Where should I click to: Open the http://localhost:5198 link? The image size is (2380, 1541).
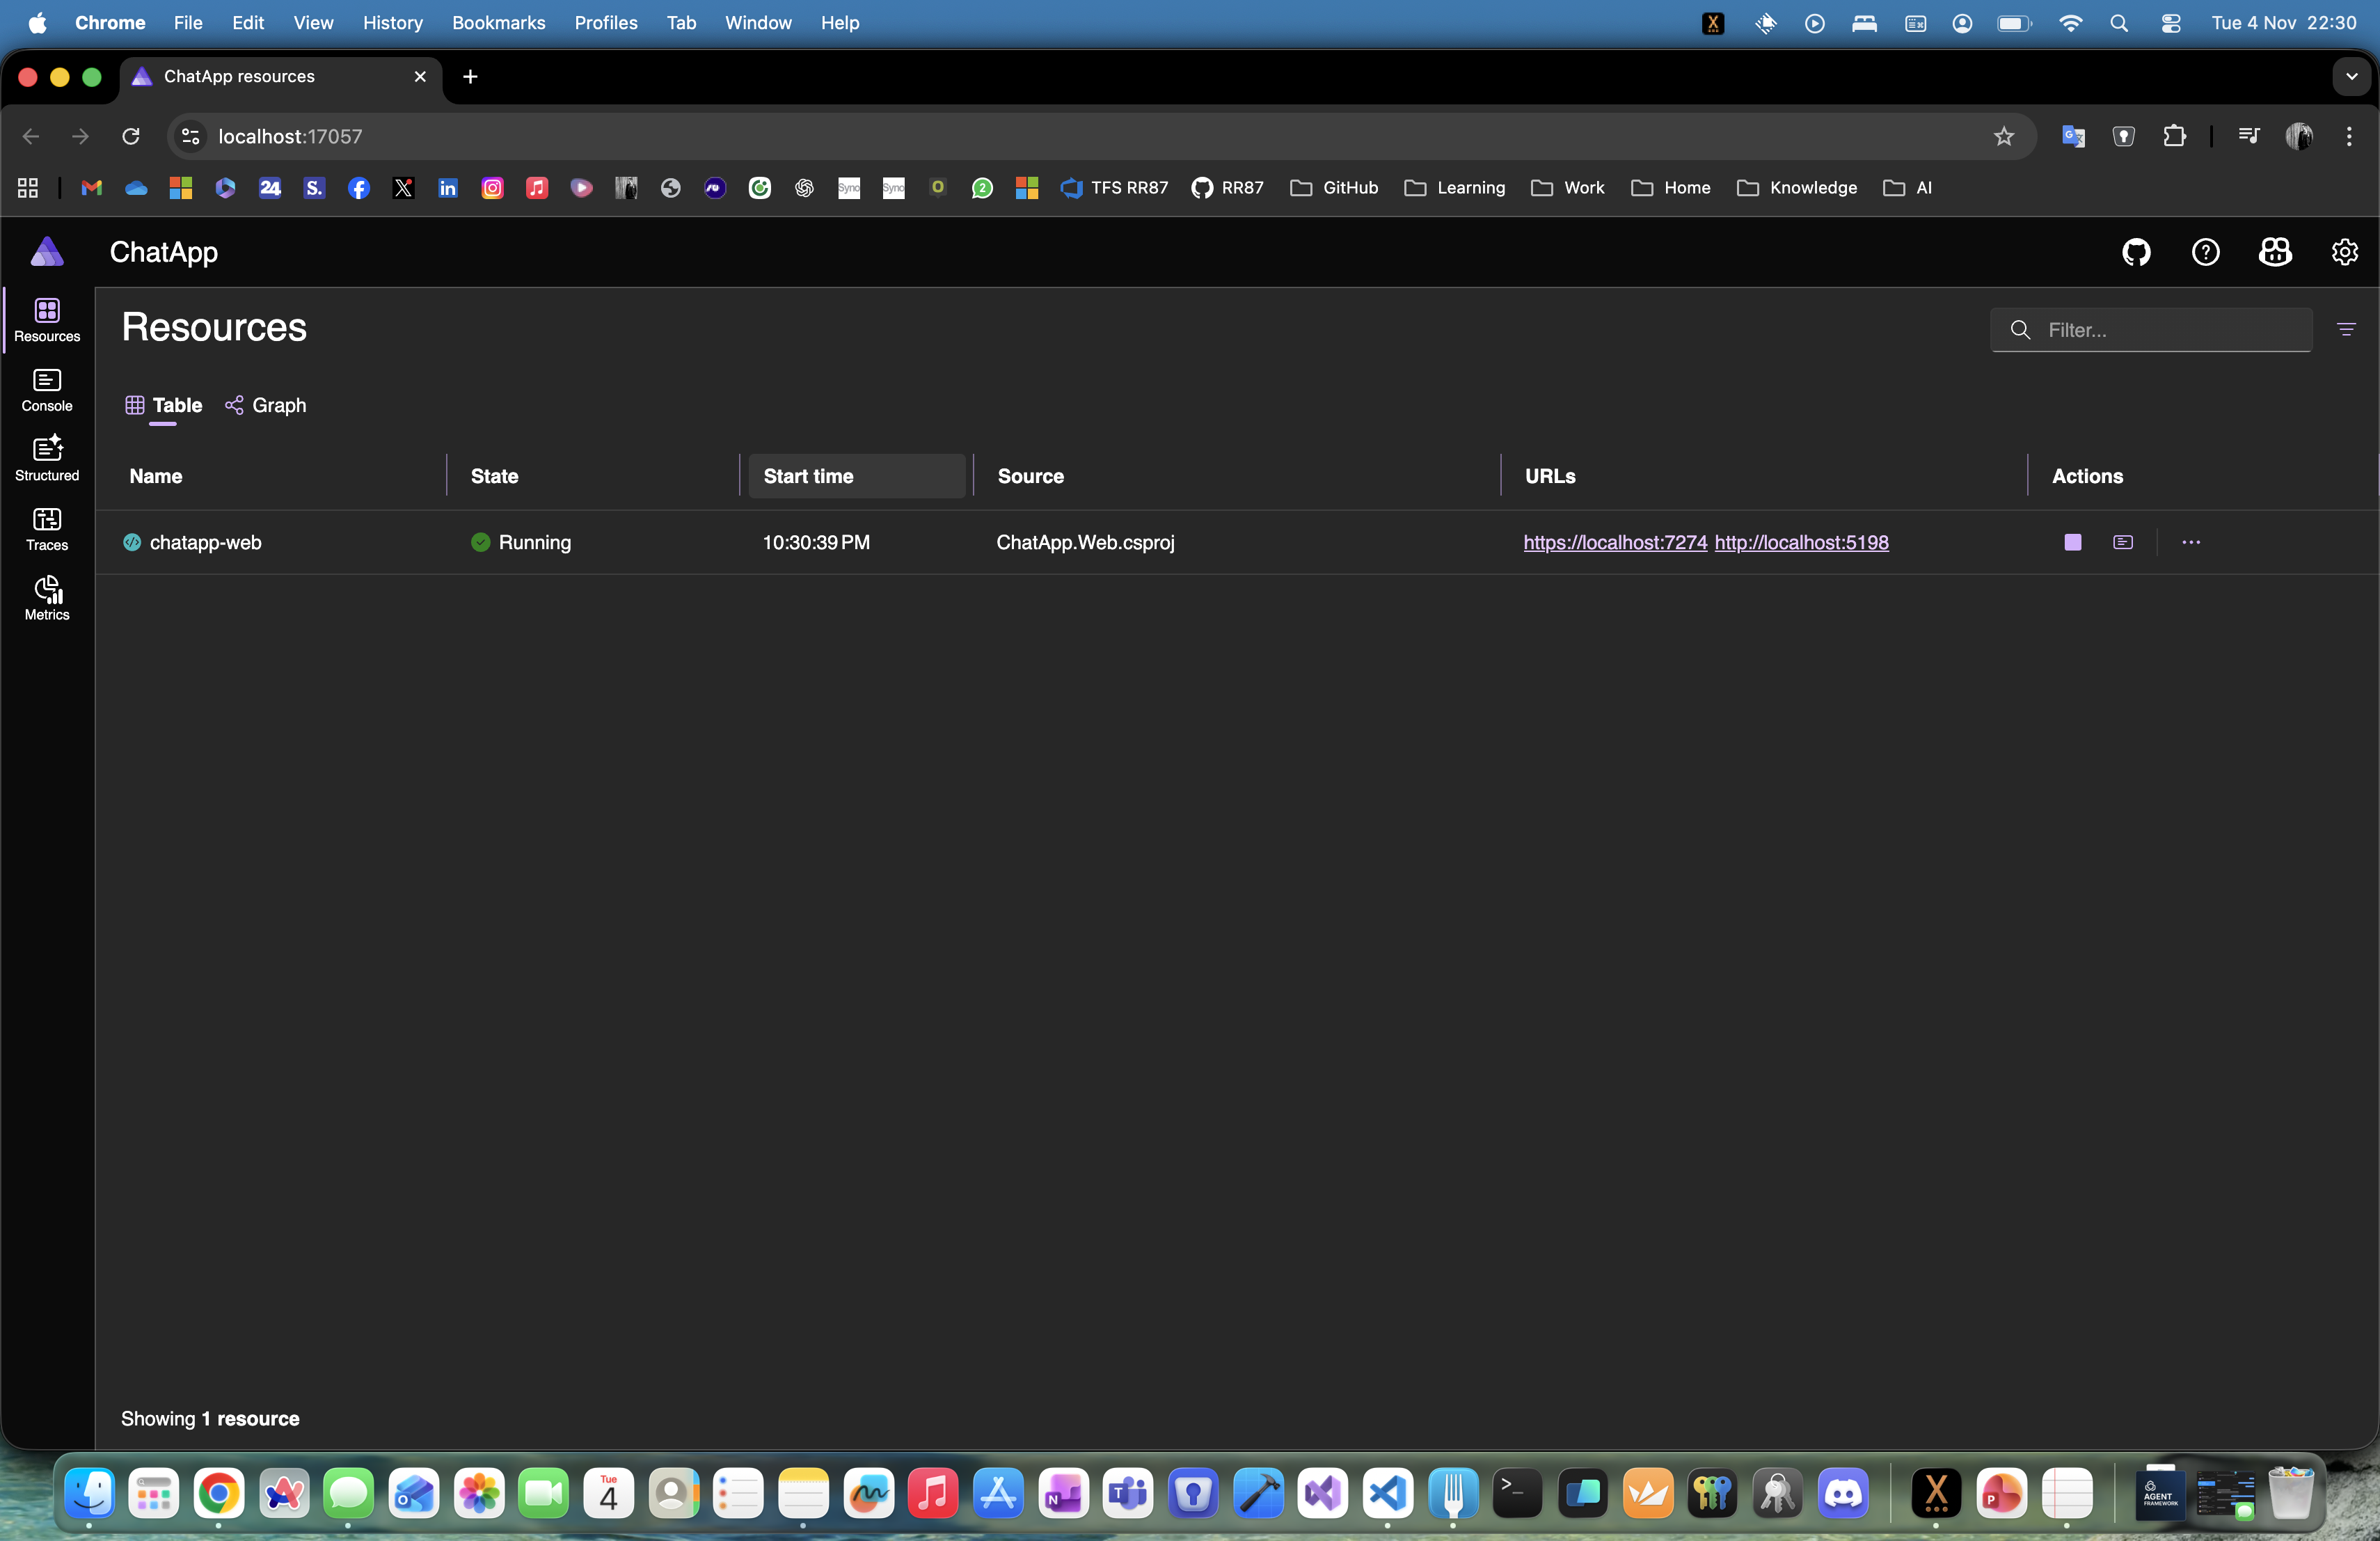pos(1801,542)
